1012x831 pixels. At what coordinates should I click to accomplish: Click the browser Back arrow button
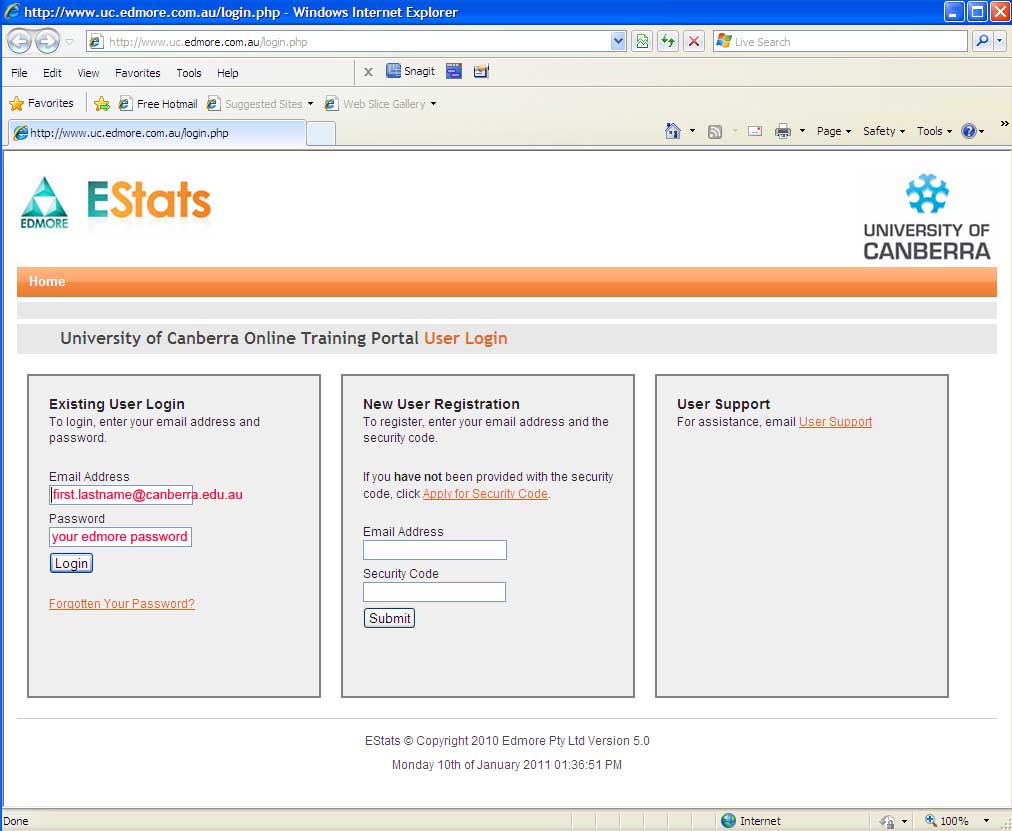tap(19, 42)
